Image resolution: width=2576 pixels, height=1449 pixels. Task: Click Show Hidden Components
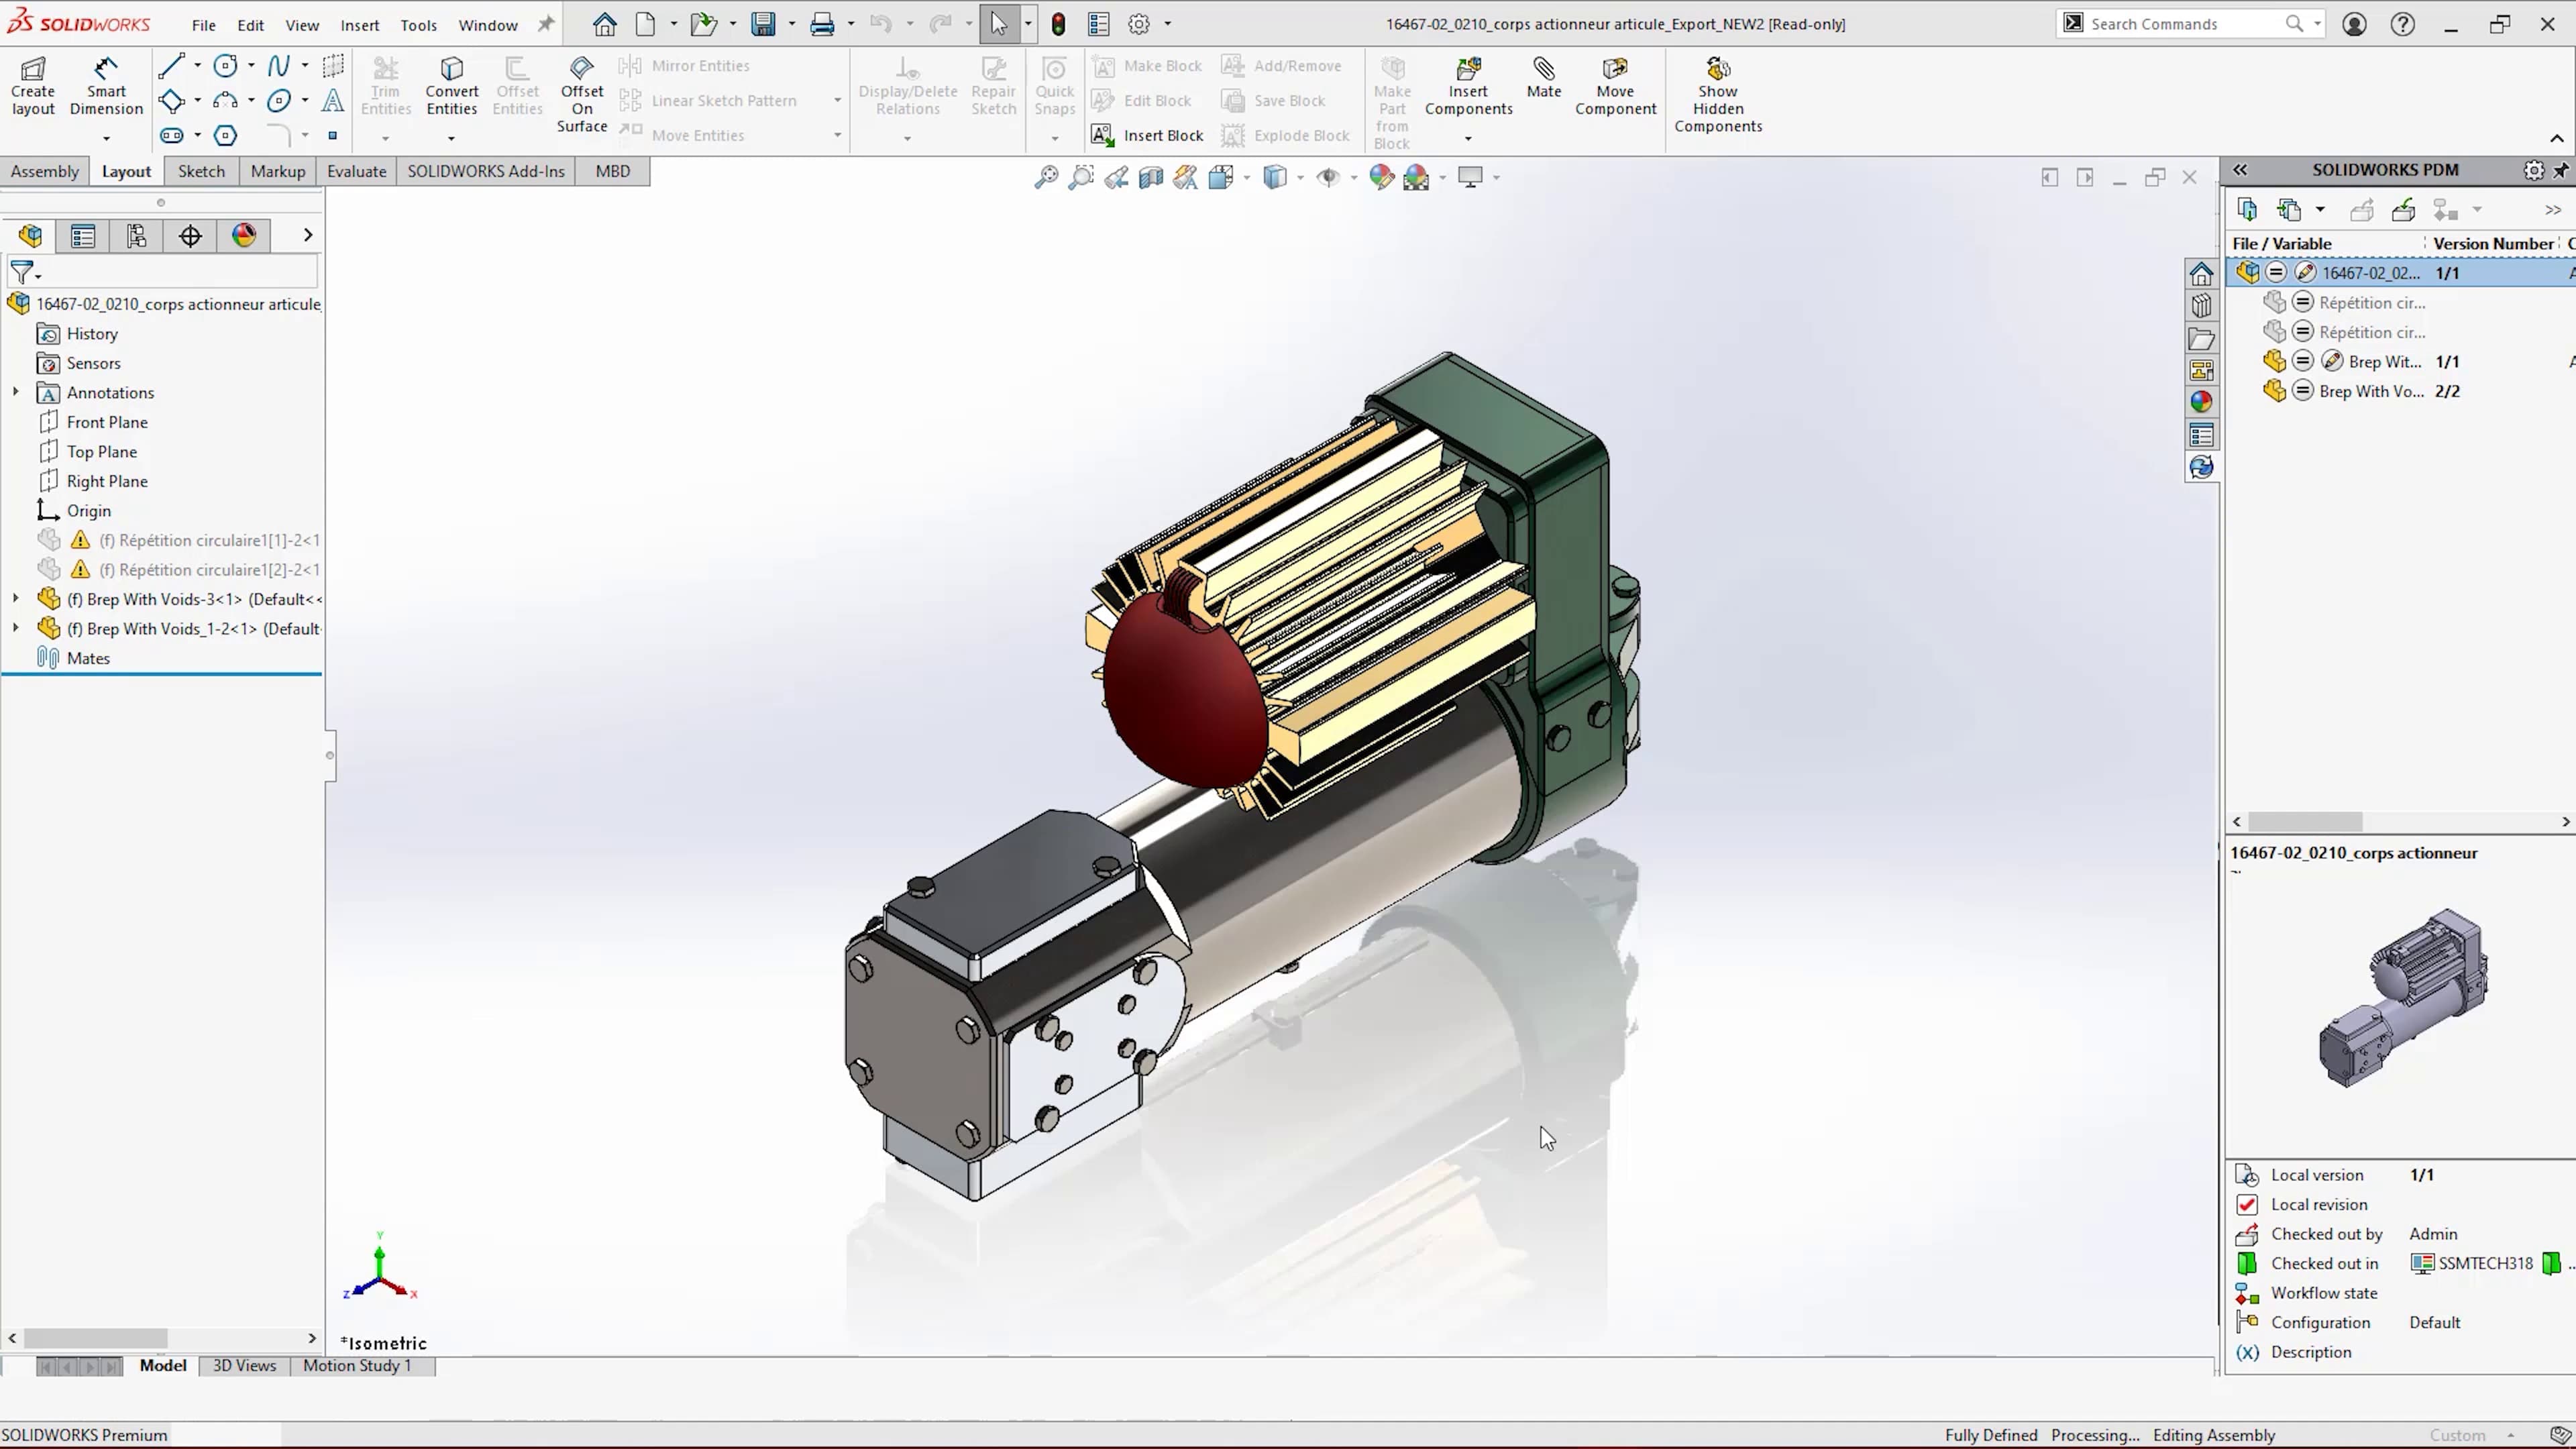pyautogui.click(x=1718, y=95)
